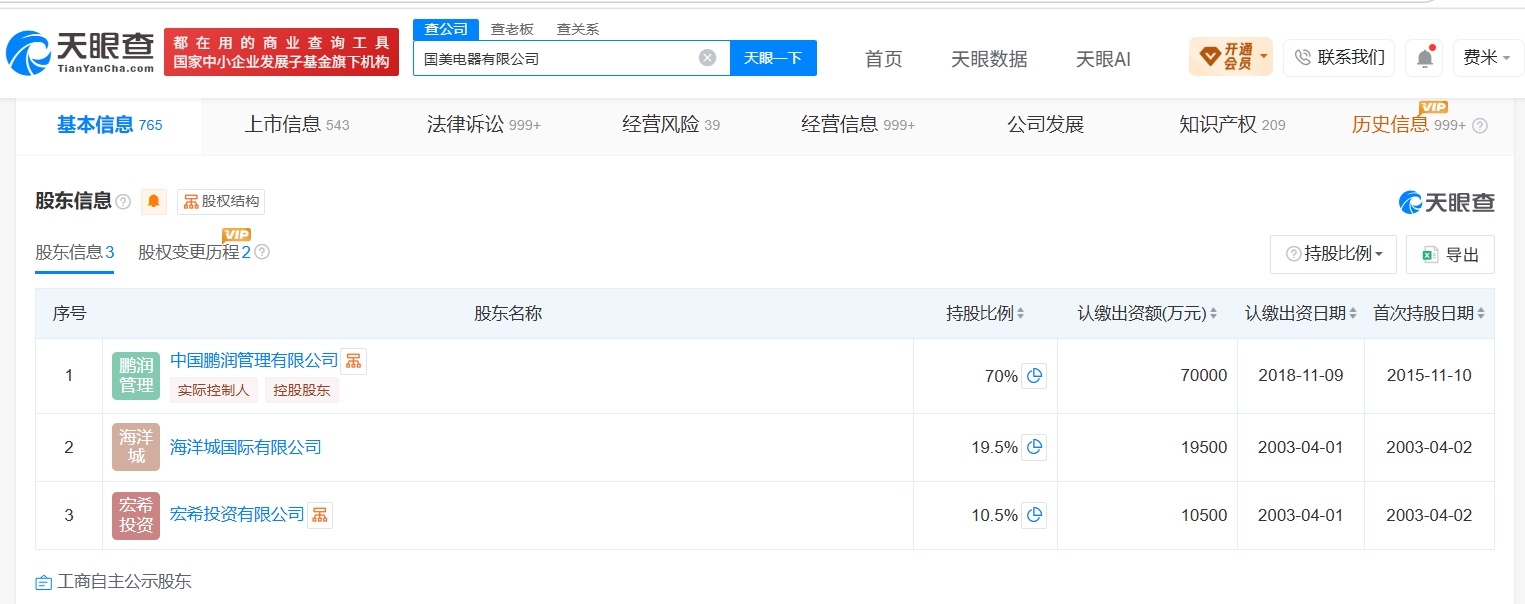Clear the search box text
Viewport: 1525px width, 604px height.
pos(707,58)
